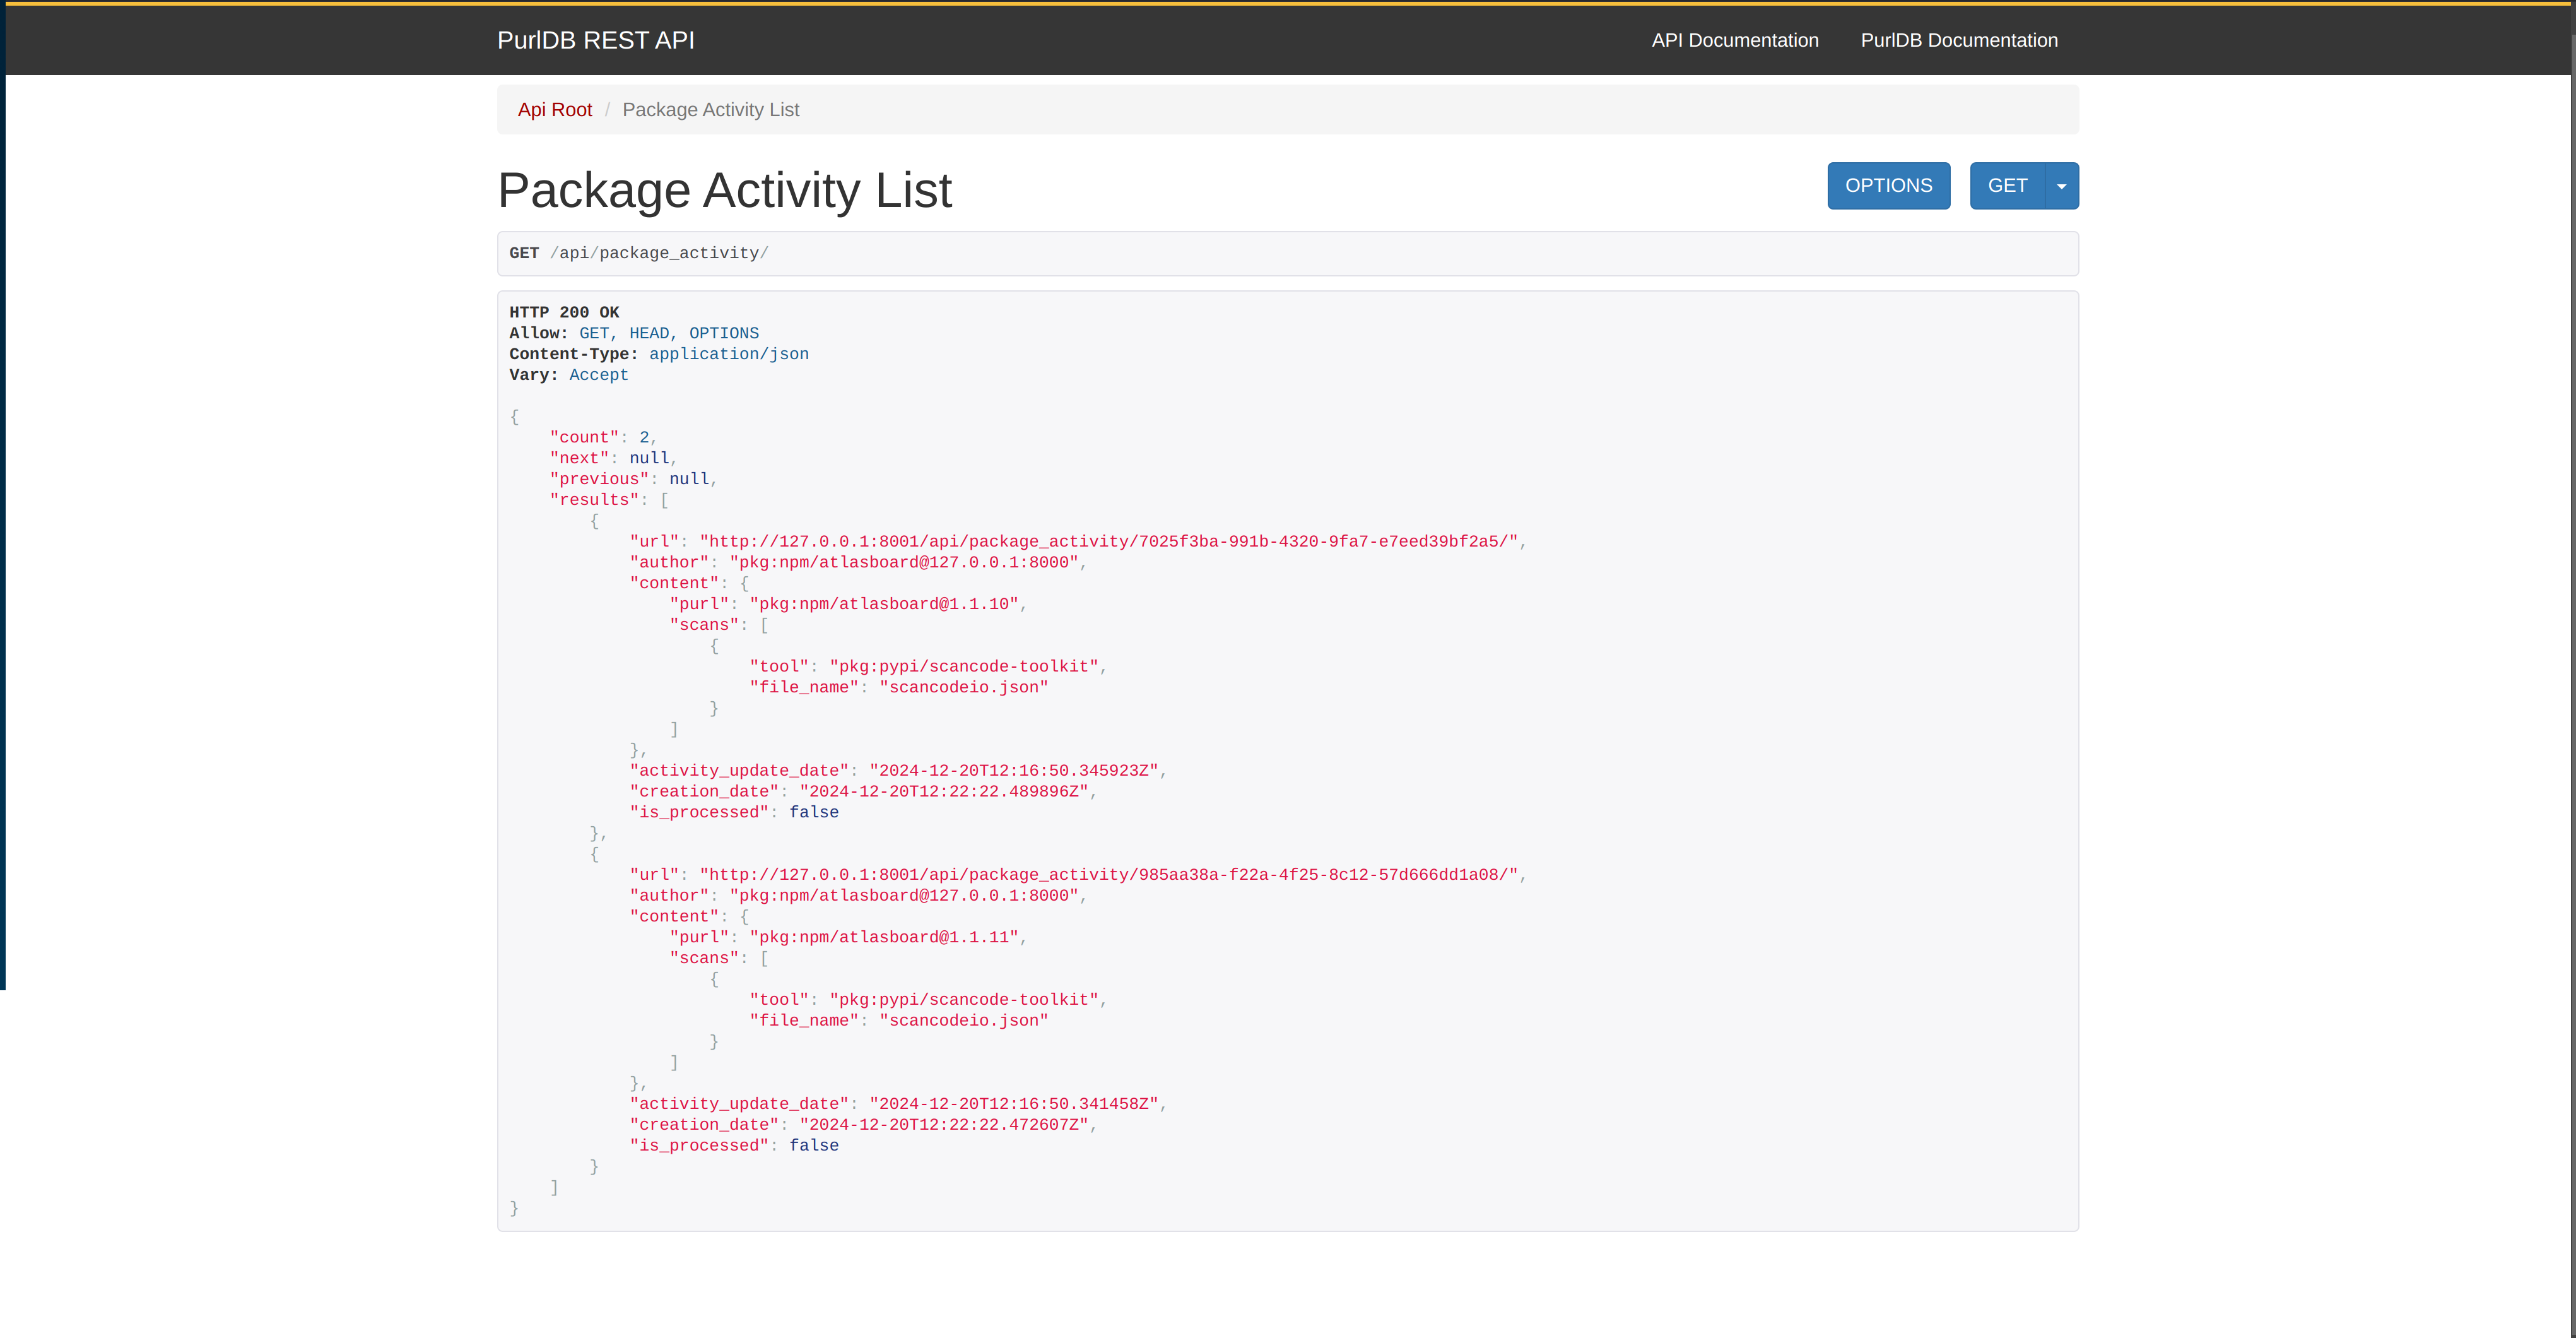
Task: Click the Package Activity List page heading
Action: [x=724, y=190]
